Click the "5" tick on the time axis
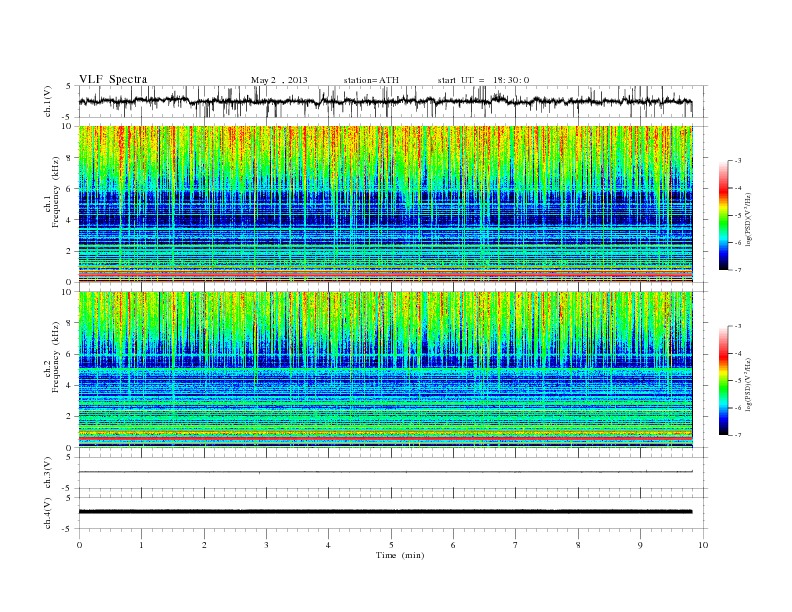792x612 pixels. tap(391, 545)
